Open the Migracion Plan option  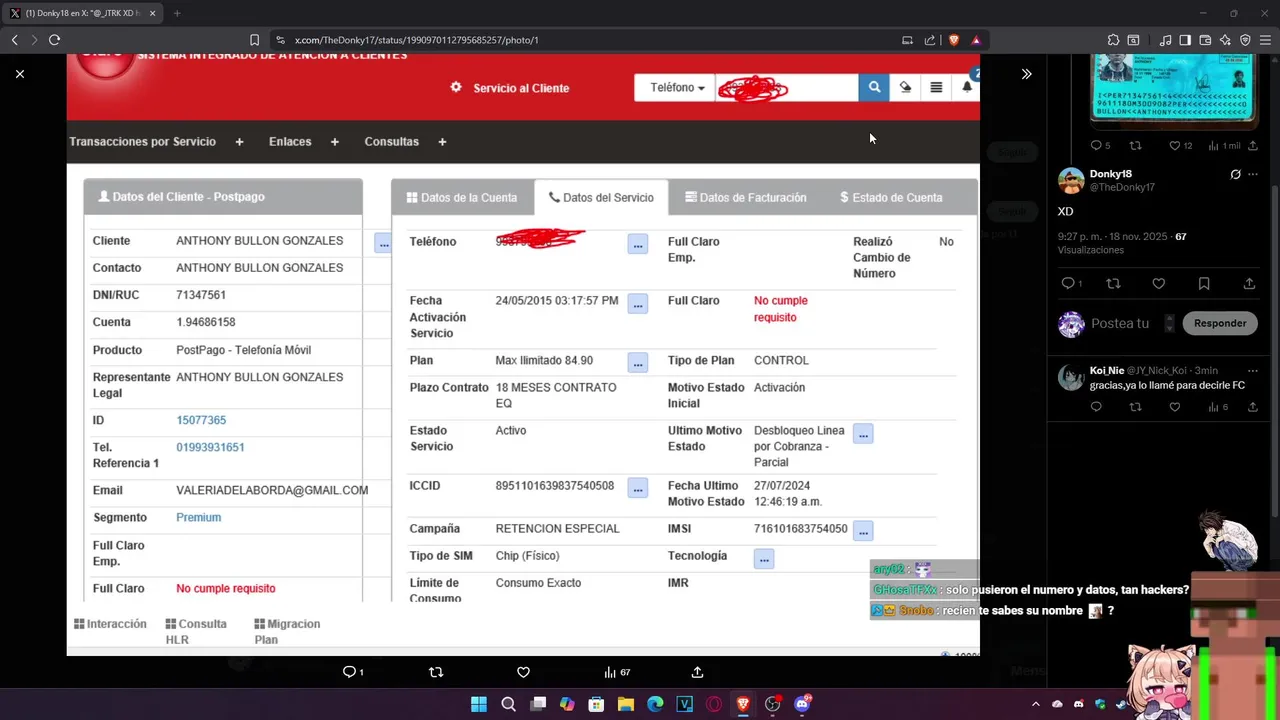coord(287,632)
